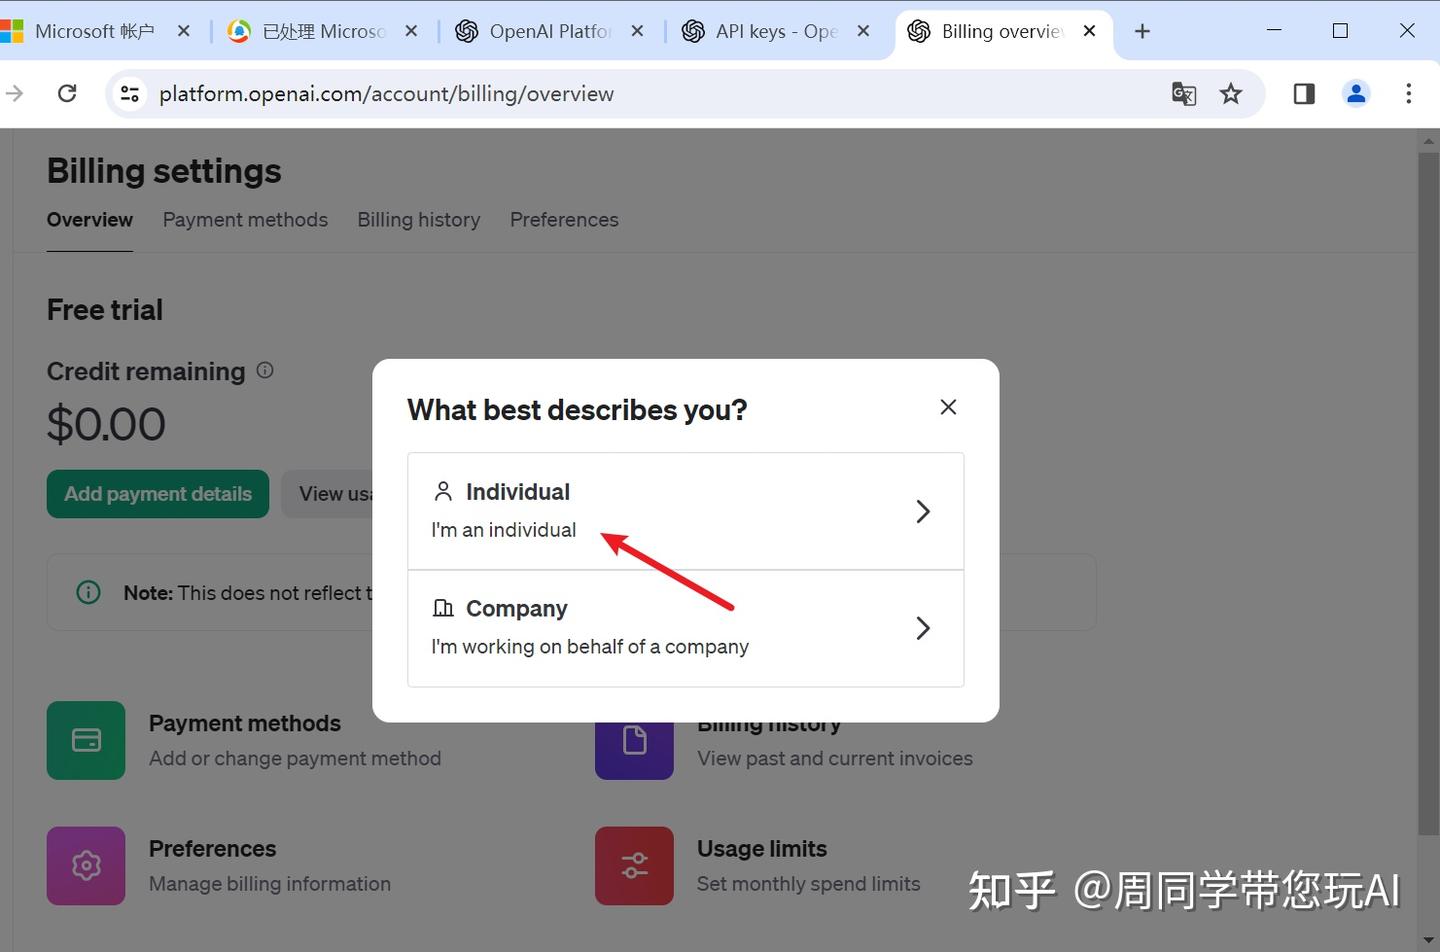The image size is (1440, 952).
Task: Select the Individual option chevron
Action: [x=923, y=512]
